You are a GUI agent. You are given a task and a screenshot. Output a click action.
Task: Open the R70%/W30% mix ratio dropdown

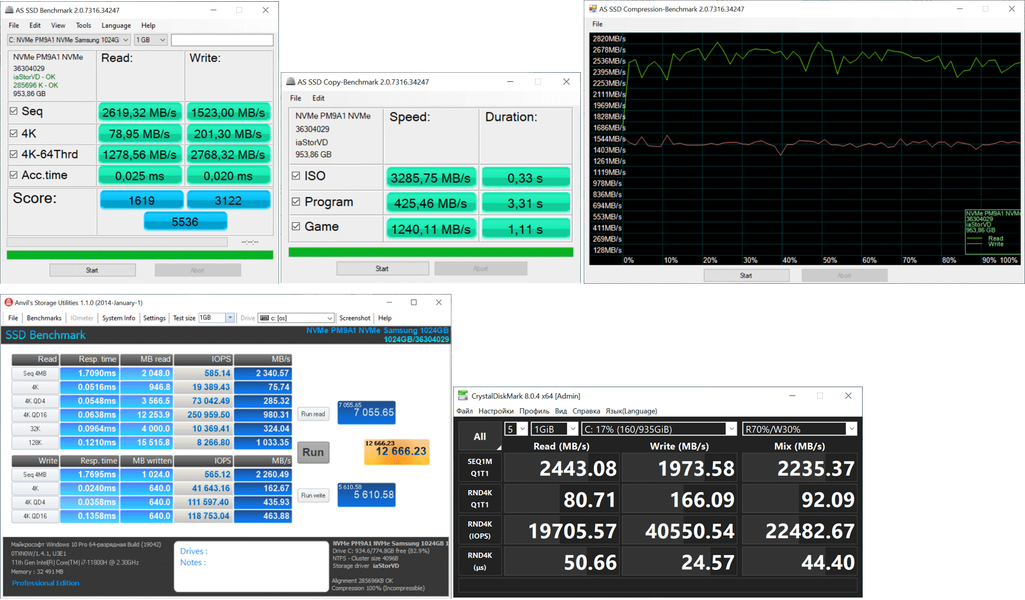click(798, 429)
